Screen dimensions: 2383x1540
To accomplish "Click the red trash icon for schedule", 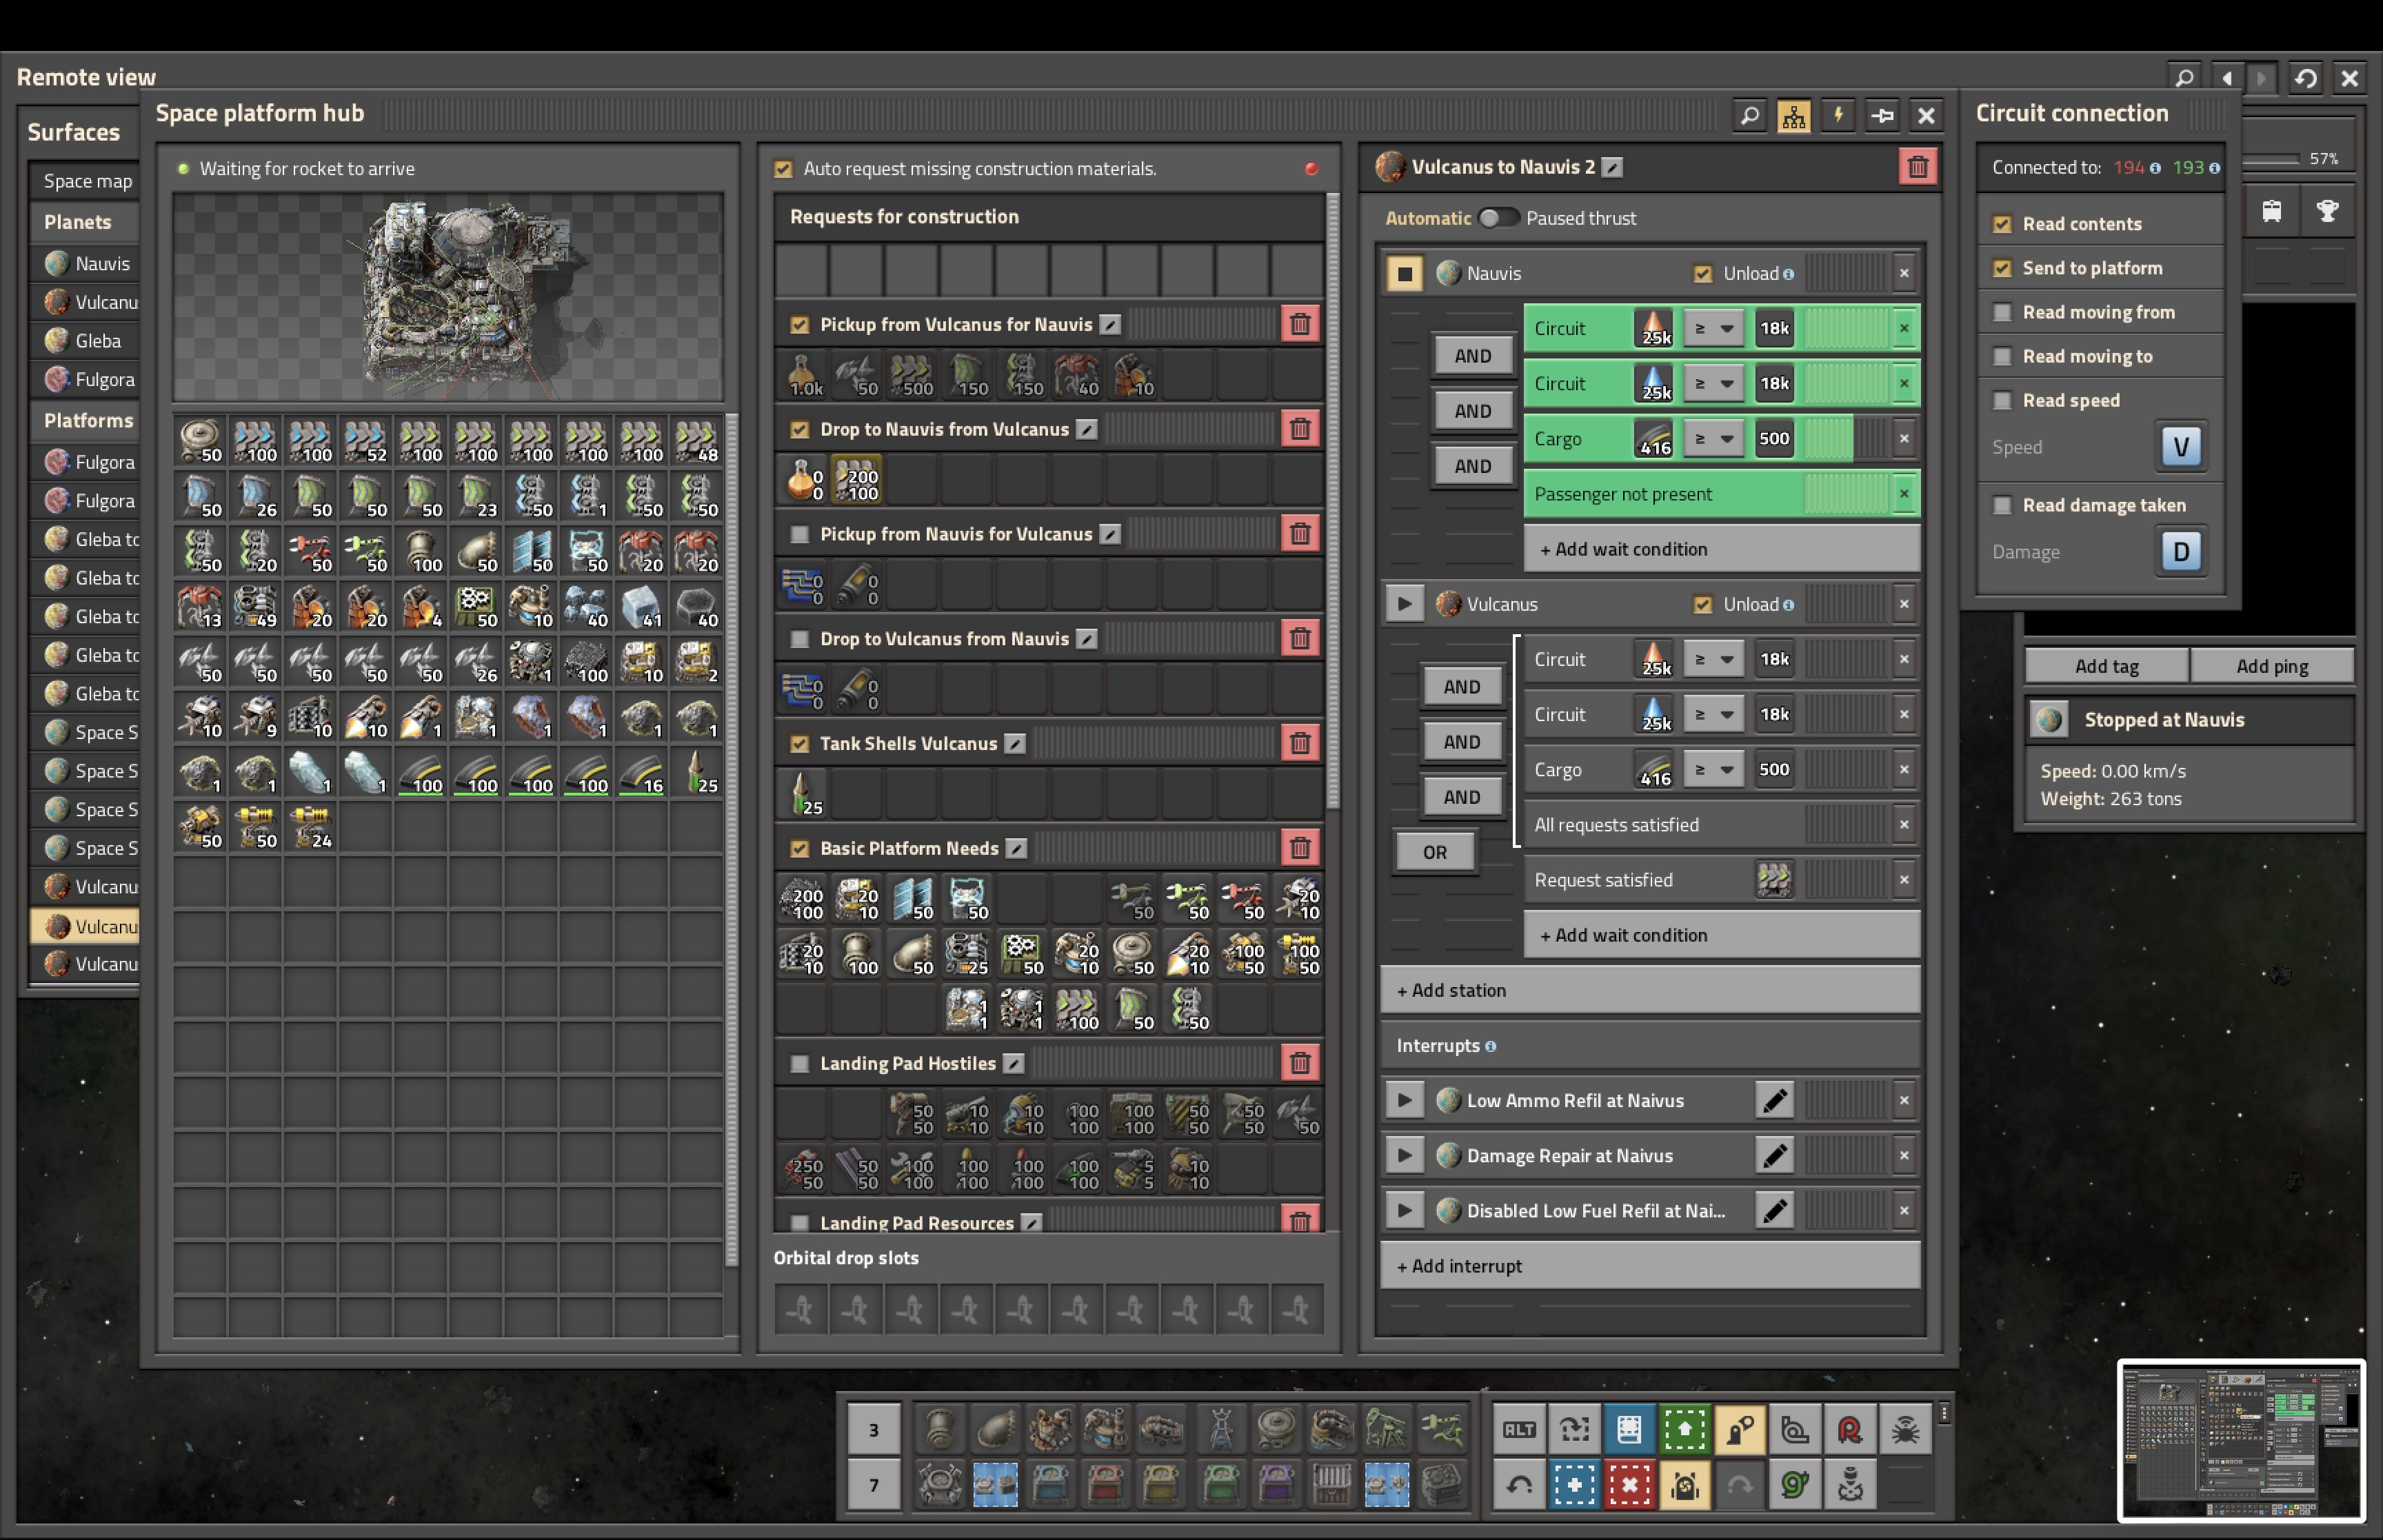I will point(1917,167).
